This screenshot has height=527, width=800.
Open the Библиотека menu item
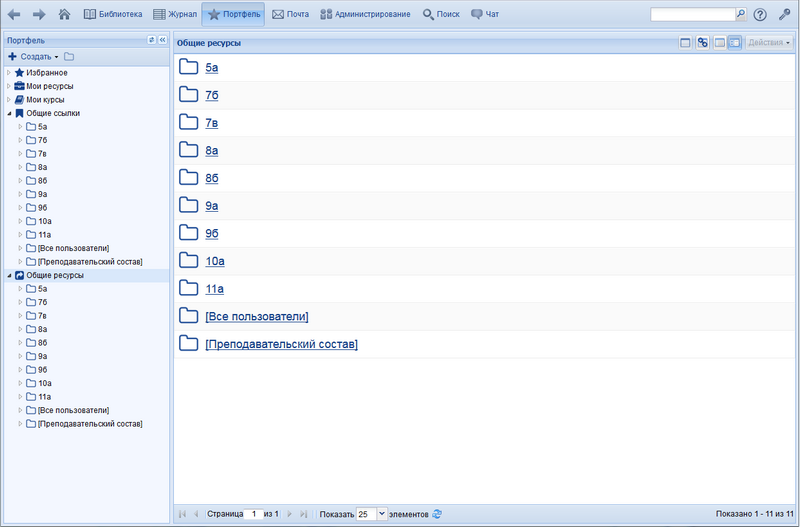[112, 14]
